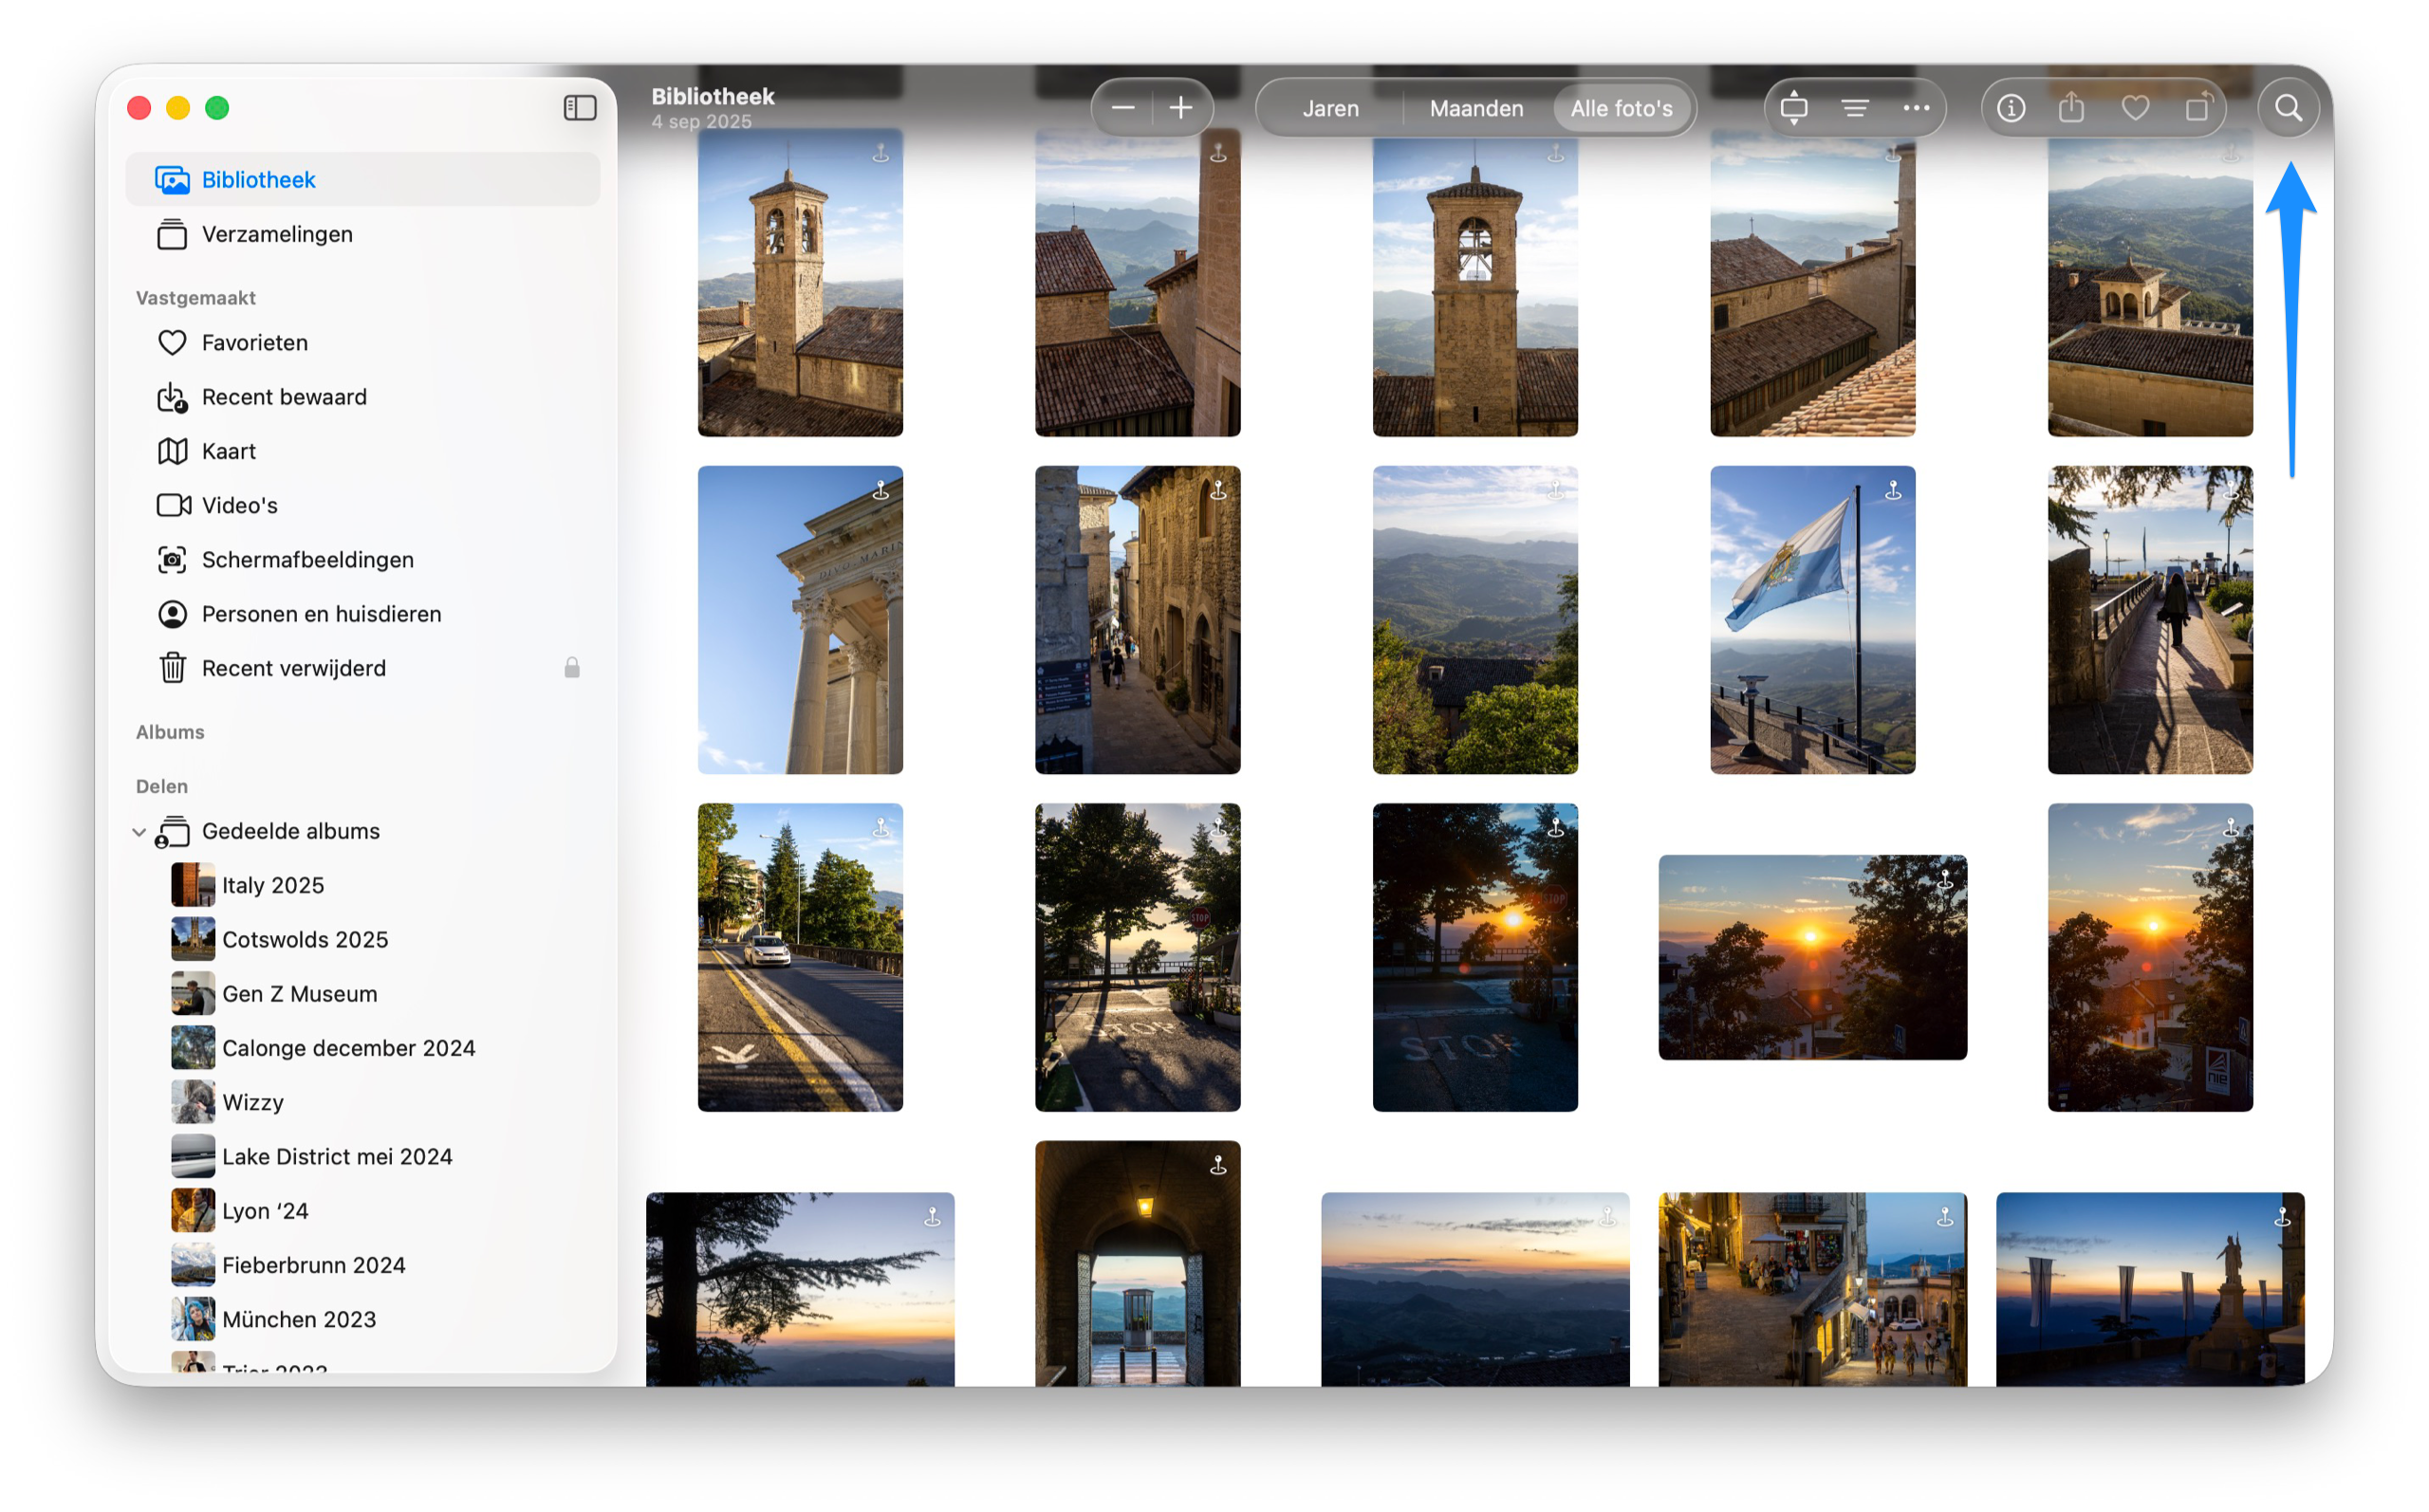Switch to the Jaren view
Image resolution: width=2429 pixels, height=1512 pixels.
click(x=1330, y=108)
